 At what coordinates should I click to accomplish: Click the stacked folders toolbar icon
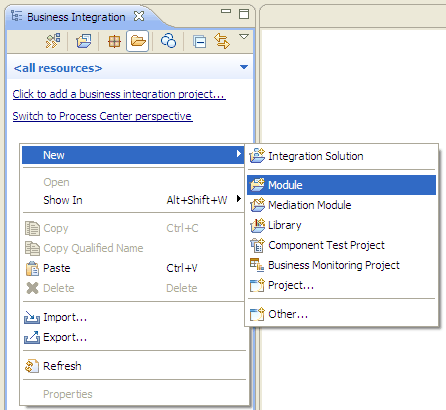coord(83,42)
